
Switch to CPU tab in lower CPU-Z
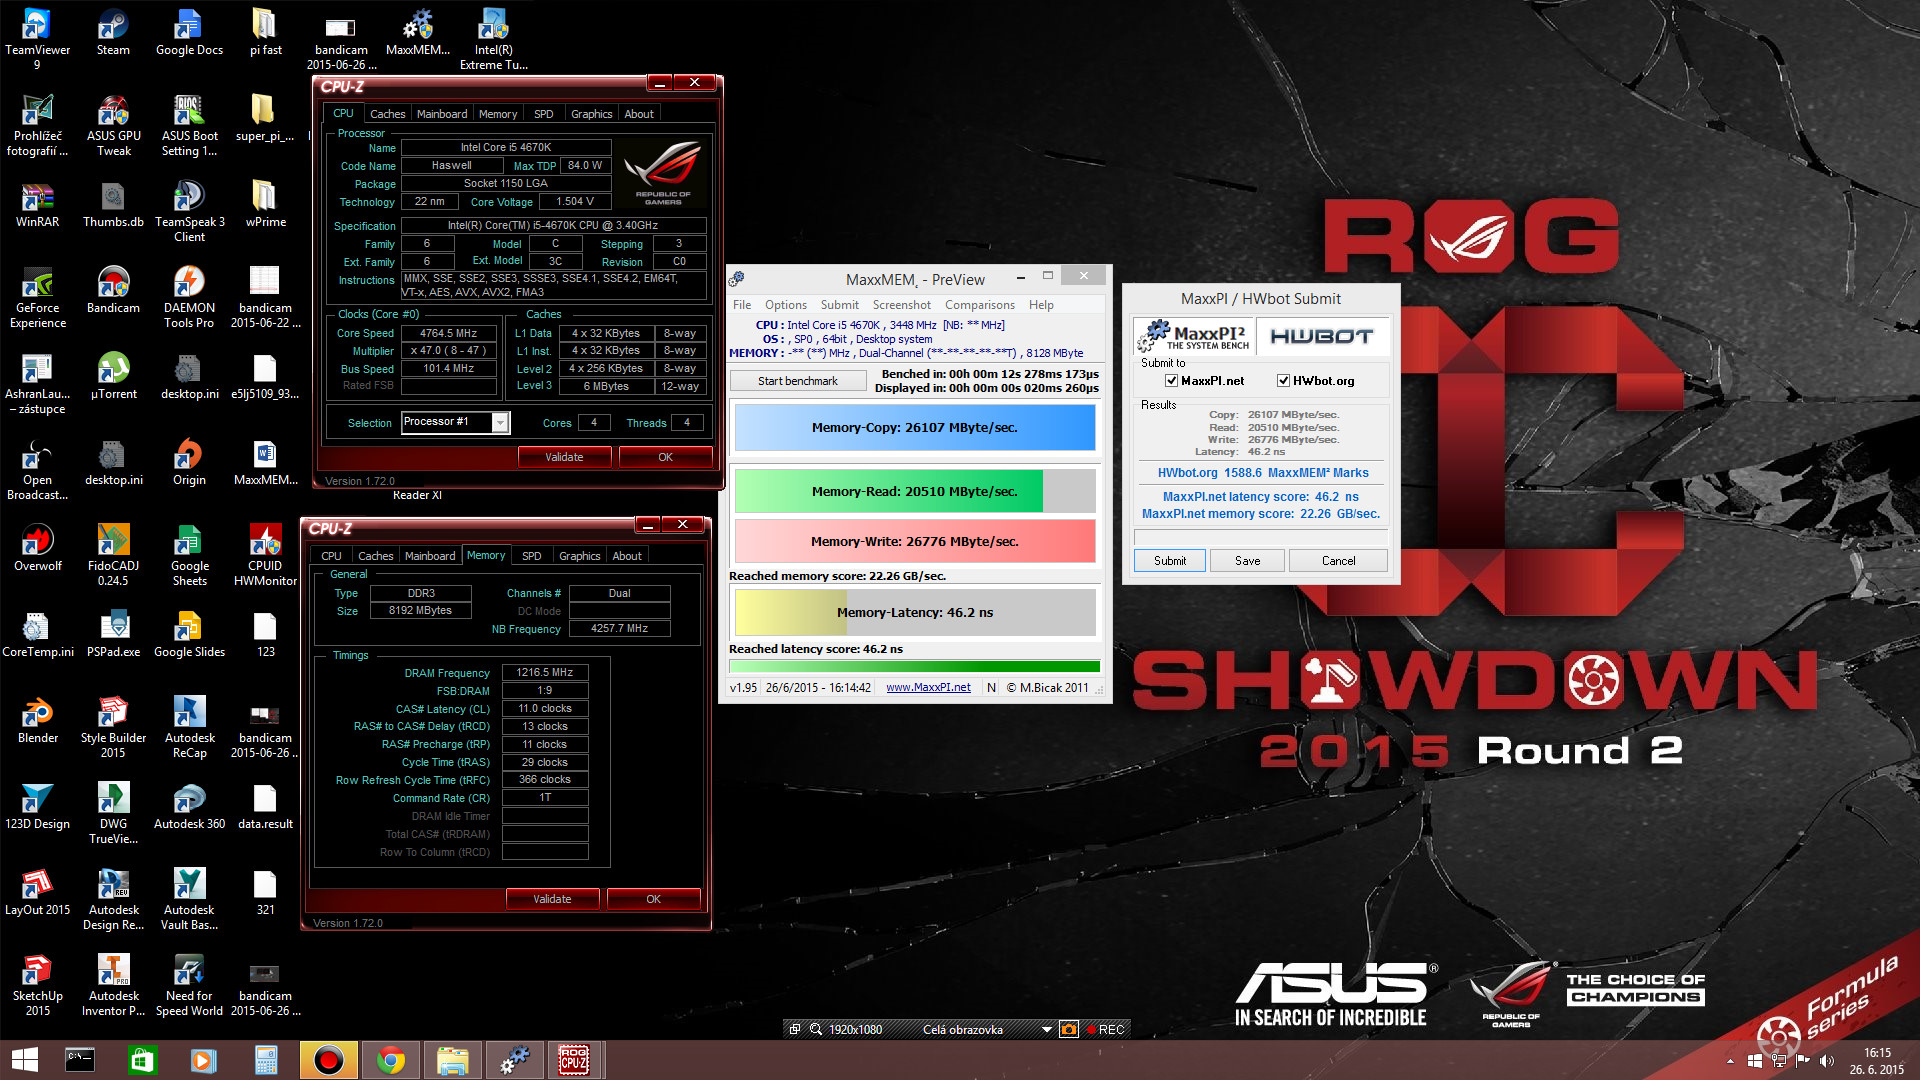331,556
